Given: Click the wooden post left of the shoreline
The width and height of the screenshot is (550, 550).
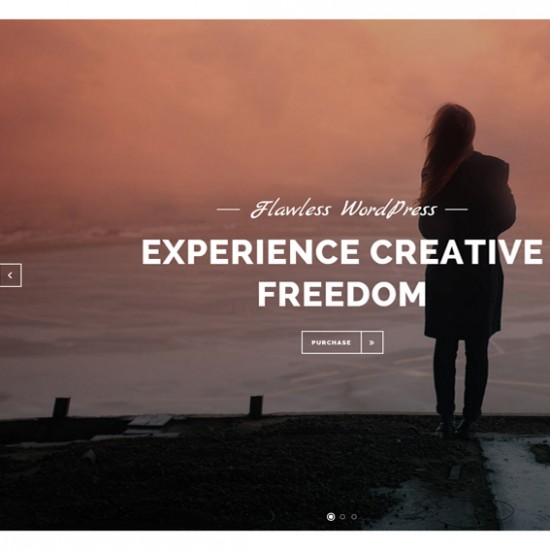Looking at the screenshot, I should 61,408.
